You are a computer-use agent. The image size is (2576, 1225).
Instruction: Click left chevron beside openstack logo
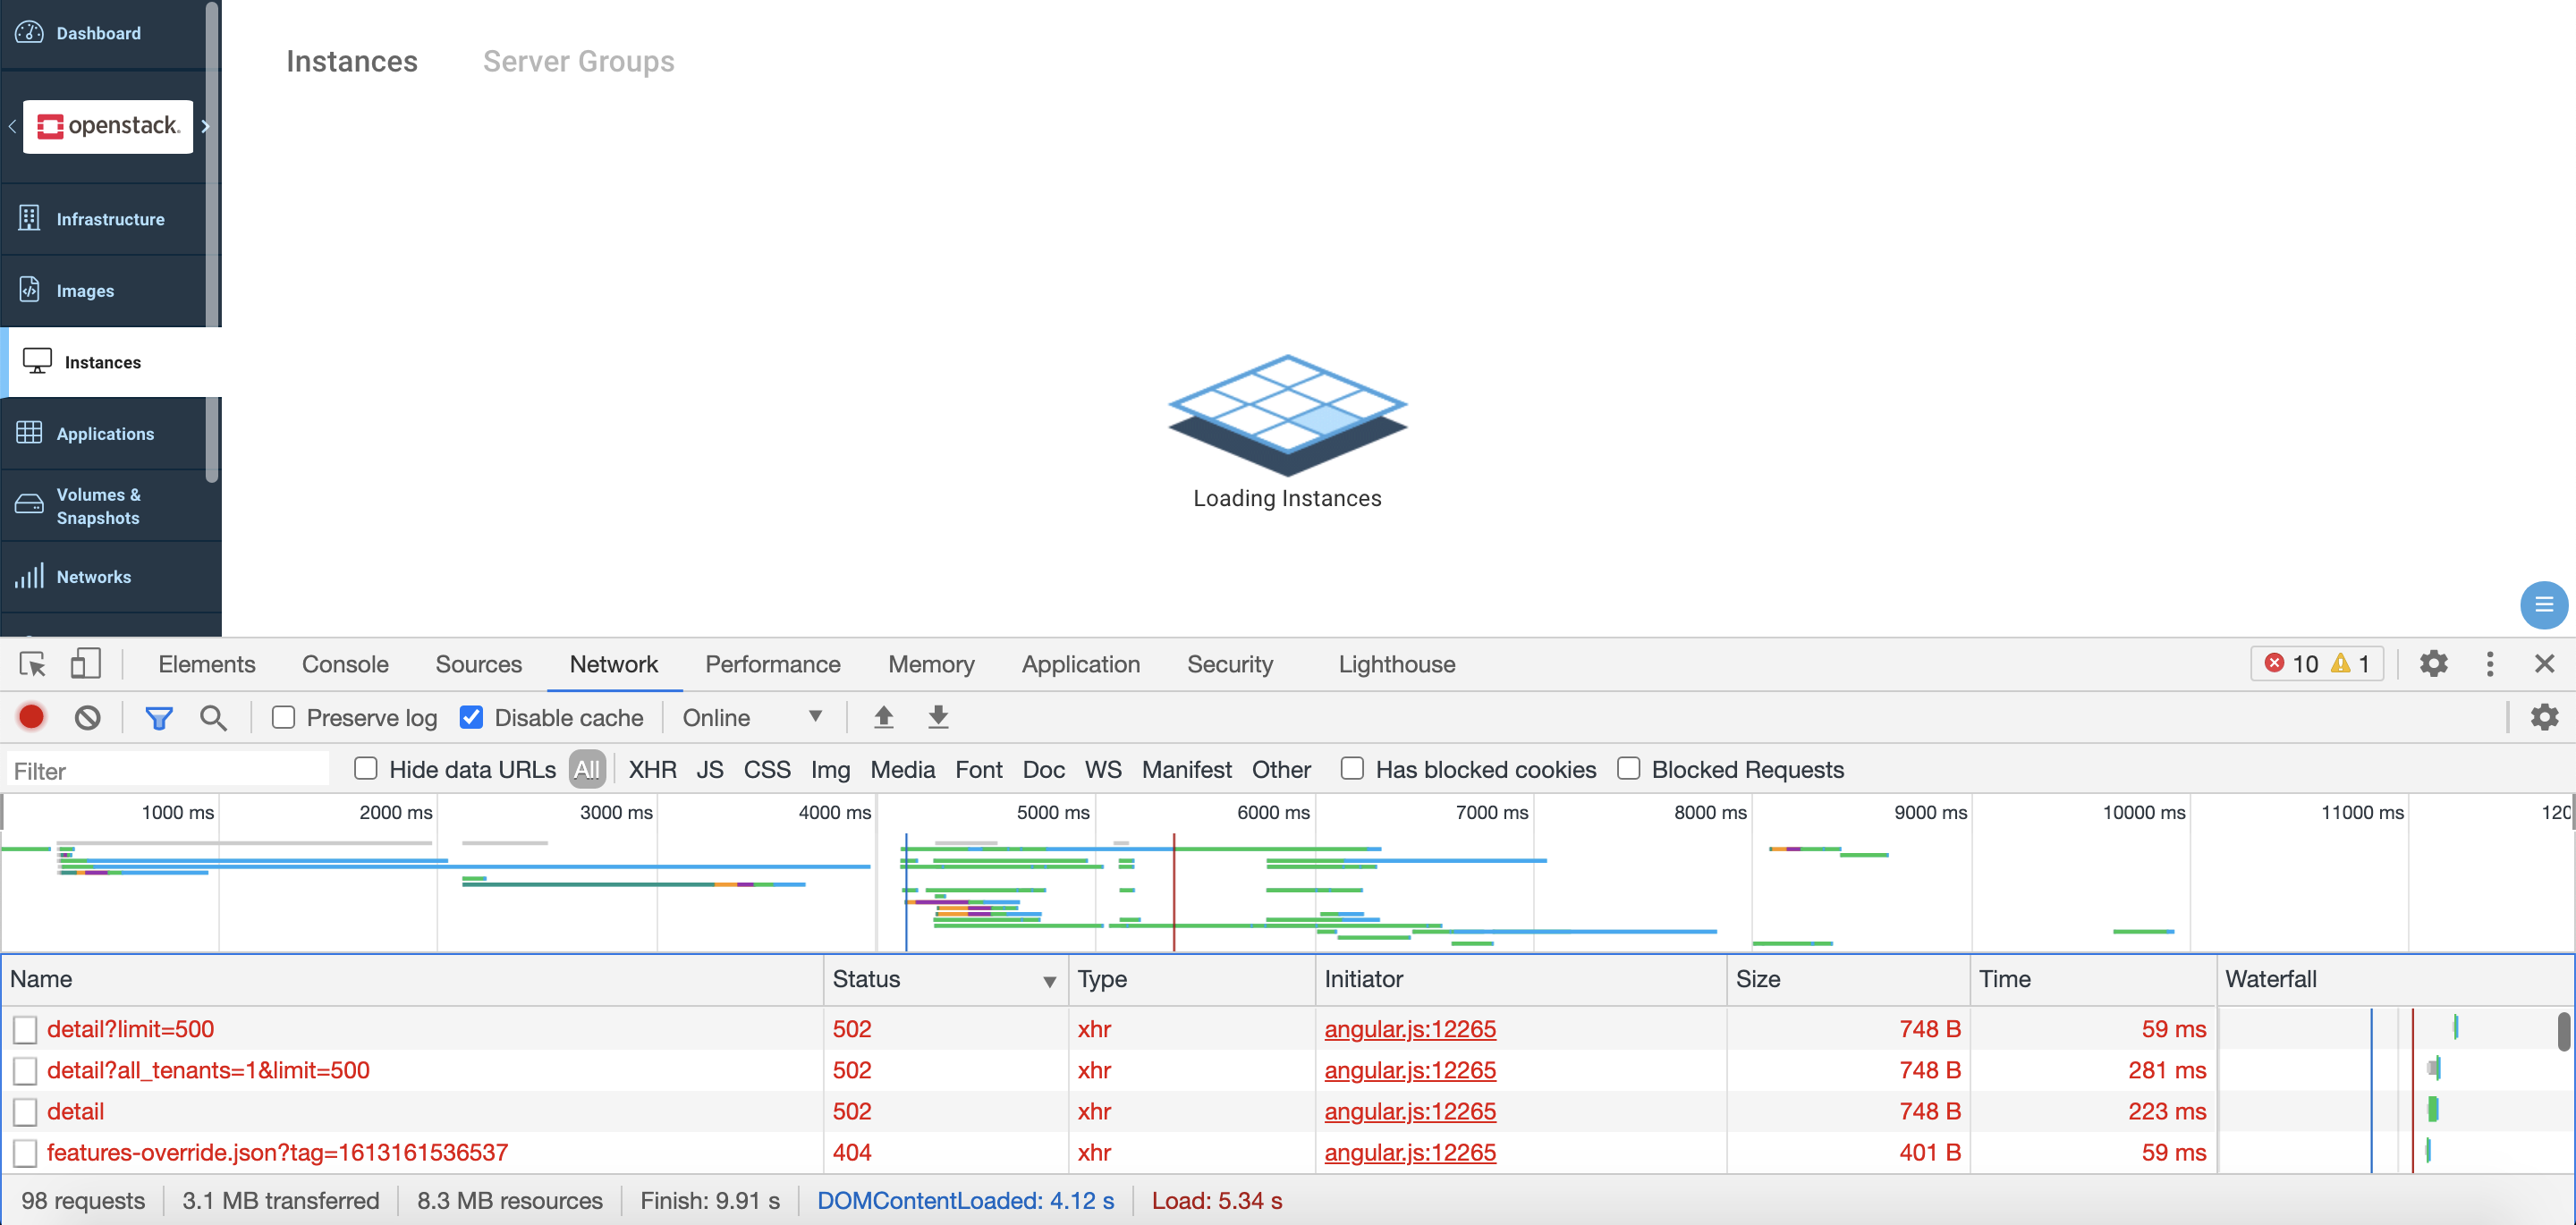coord(12,126)
